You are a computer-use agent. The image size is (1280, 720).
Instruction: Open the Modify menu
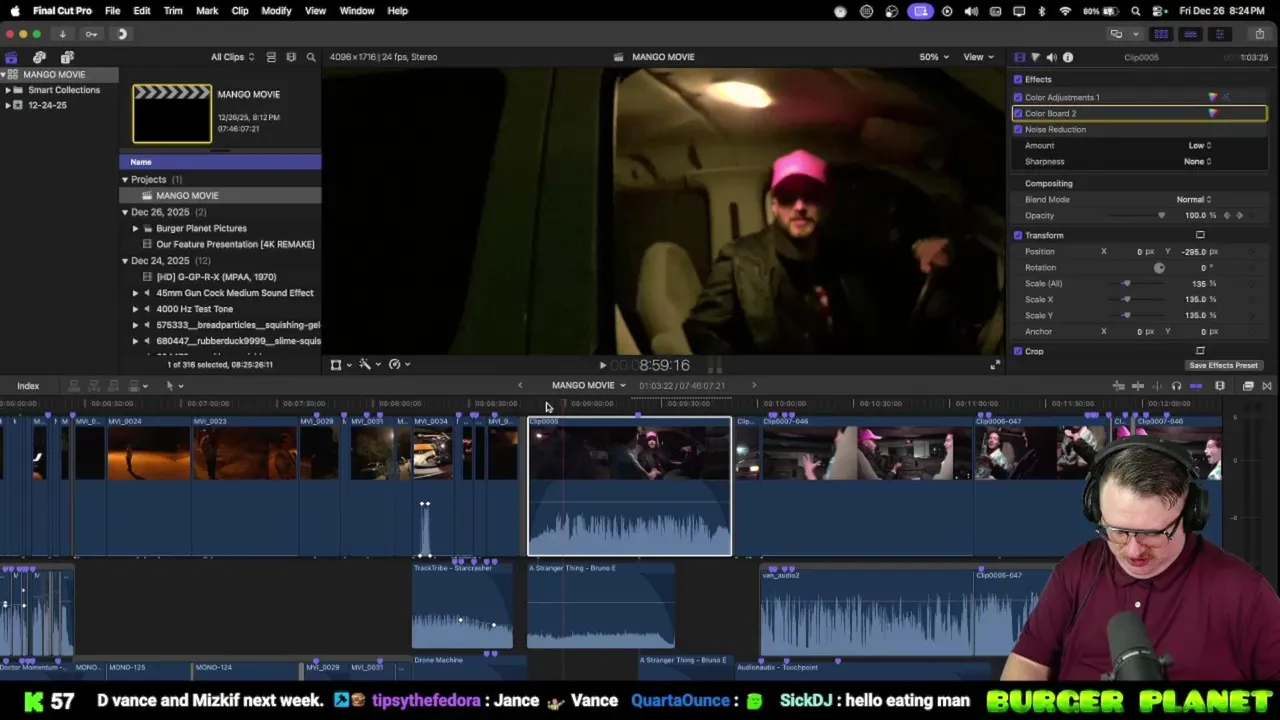pyautogui.click(x=276, y=10)
